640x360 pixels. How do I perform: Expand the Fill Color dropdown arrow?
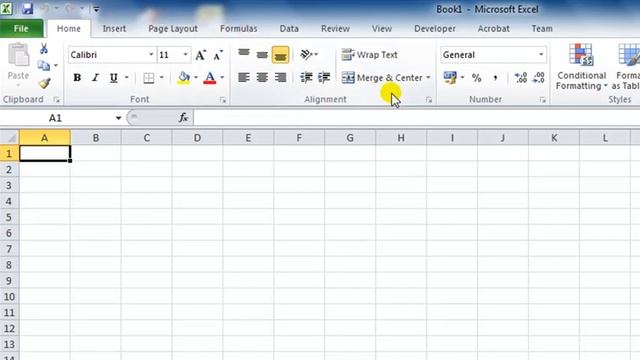(196, 78)
